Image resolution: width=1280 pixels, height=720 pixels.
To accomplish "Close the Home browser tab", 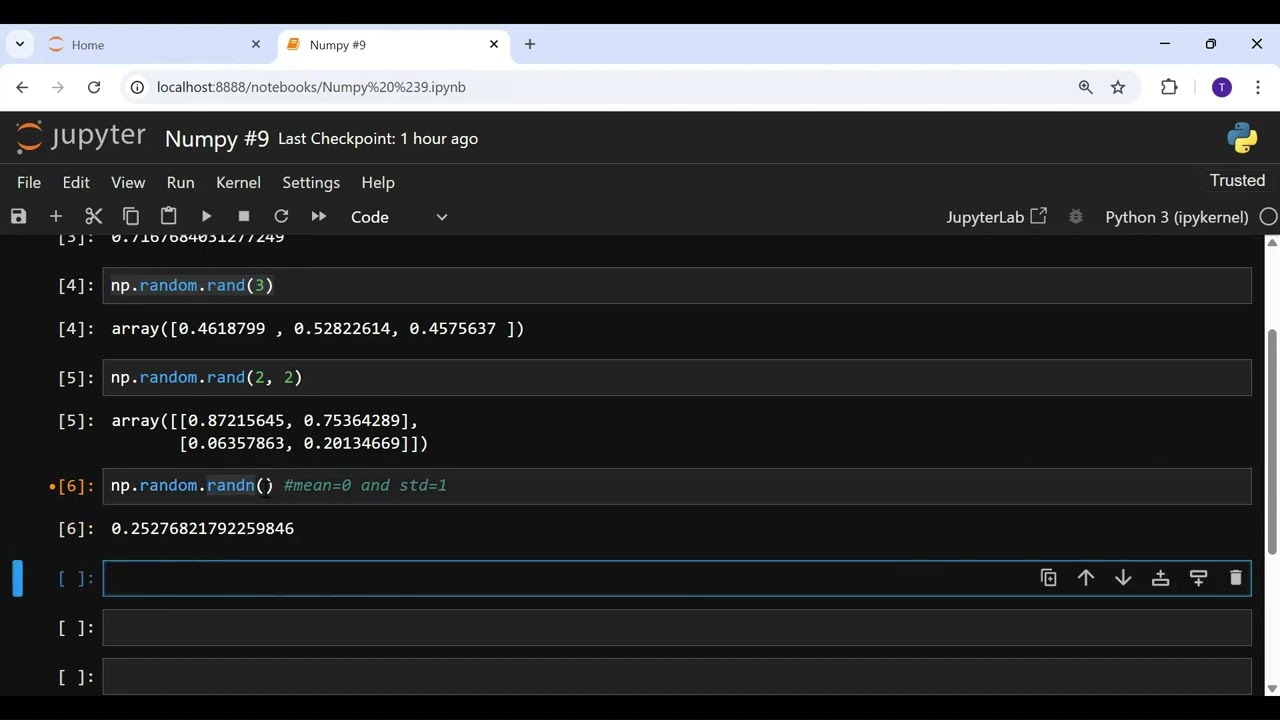I will point(256,44).
